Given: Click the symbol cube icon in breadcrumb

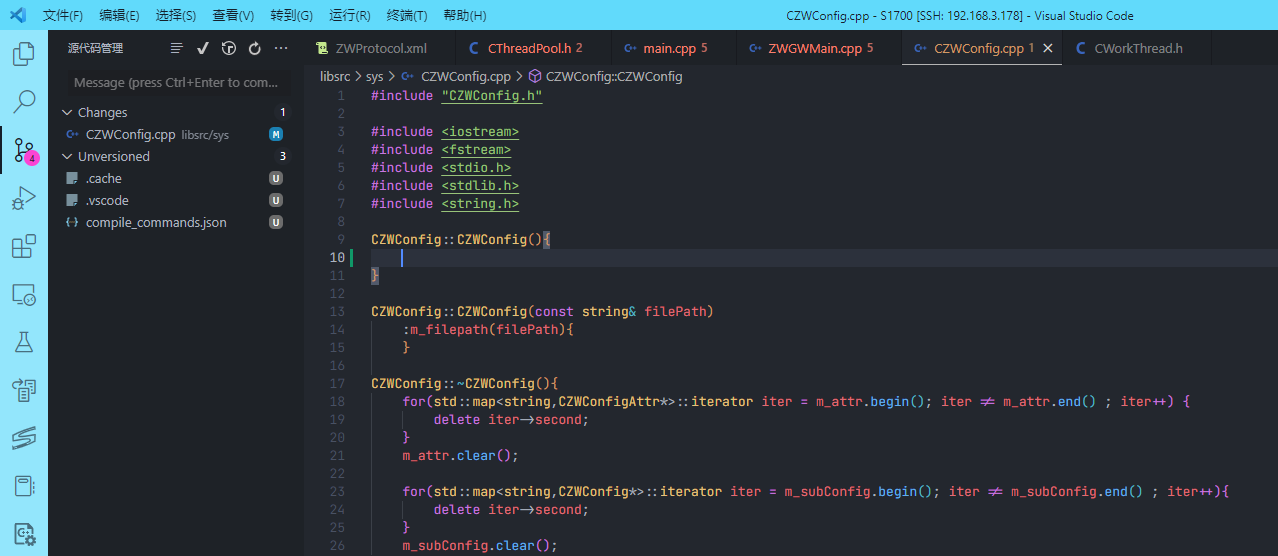Looking at the screenshot, I should click(x=535, y=76).
